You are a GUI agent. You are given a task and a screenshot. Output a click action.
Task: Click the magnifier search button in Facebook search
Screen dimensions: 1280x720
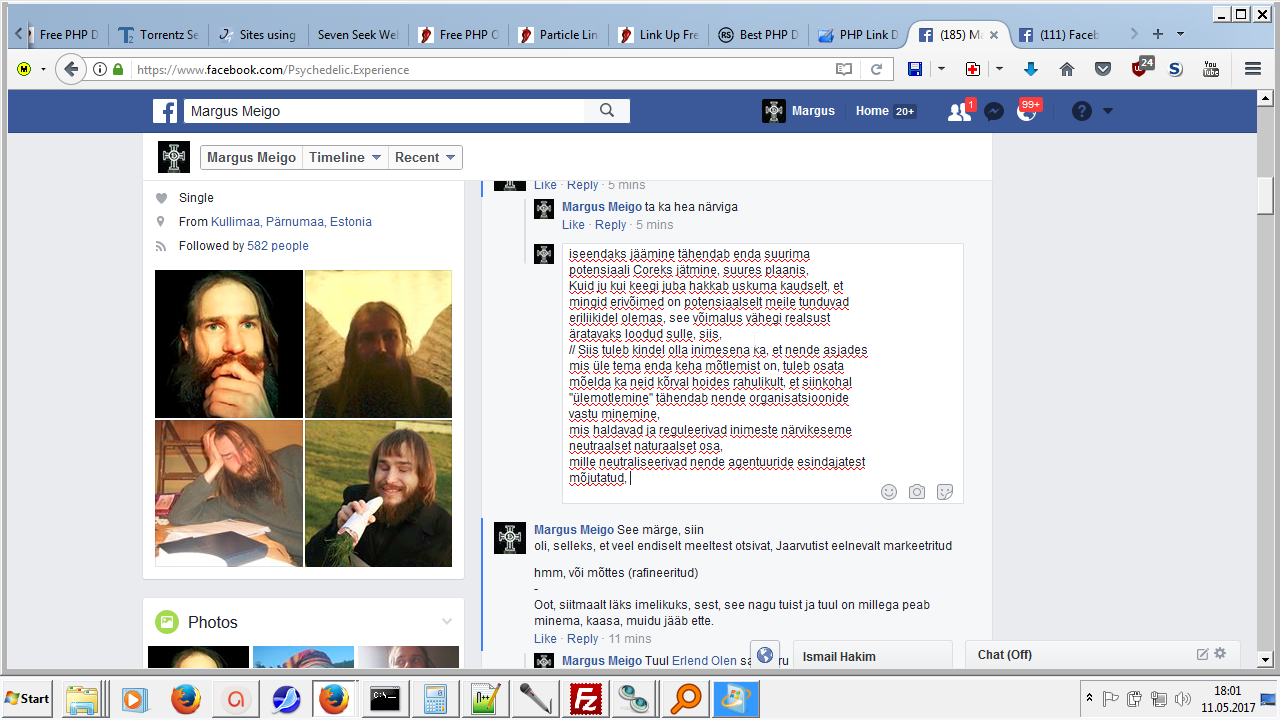tap(606, 111)
